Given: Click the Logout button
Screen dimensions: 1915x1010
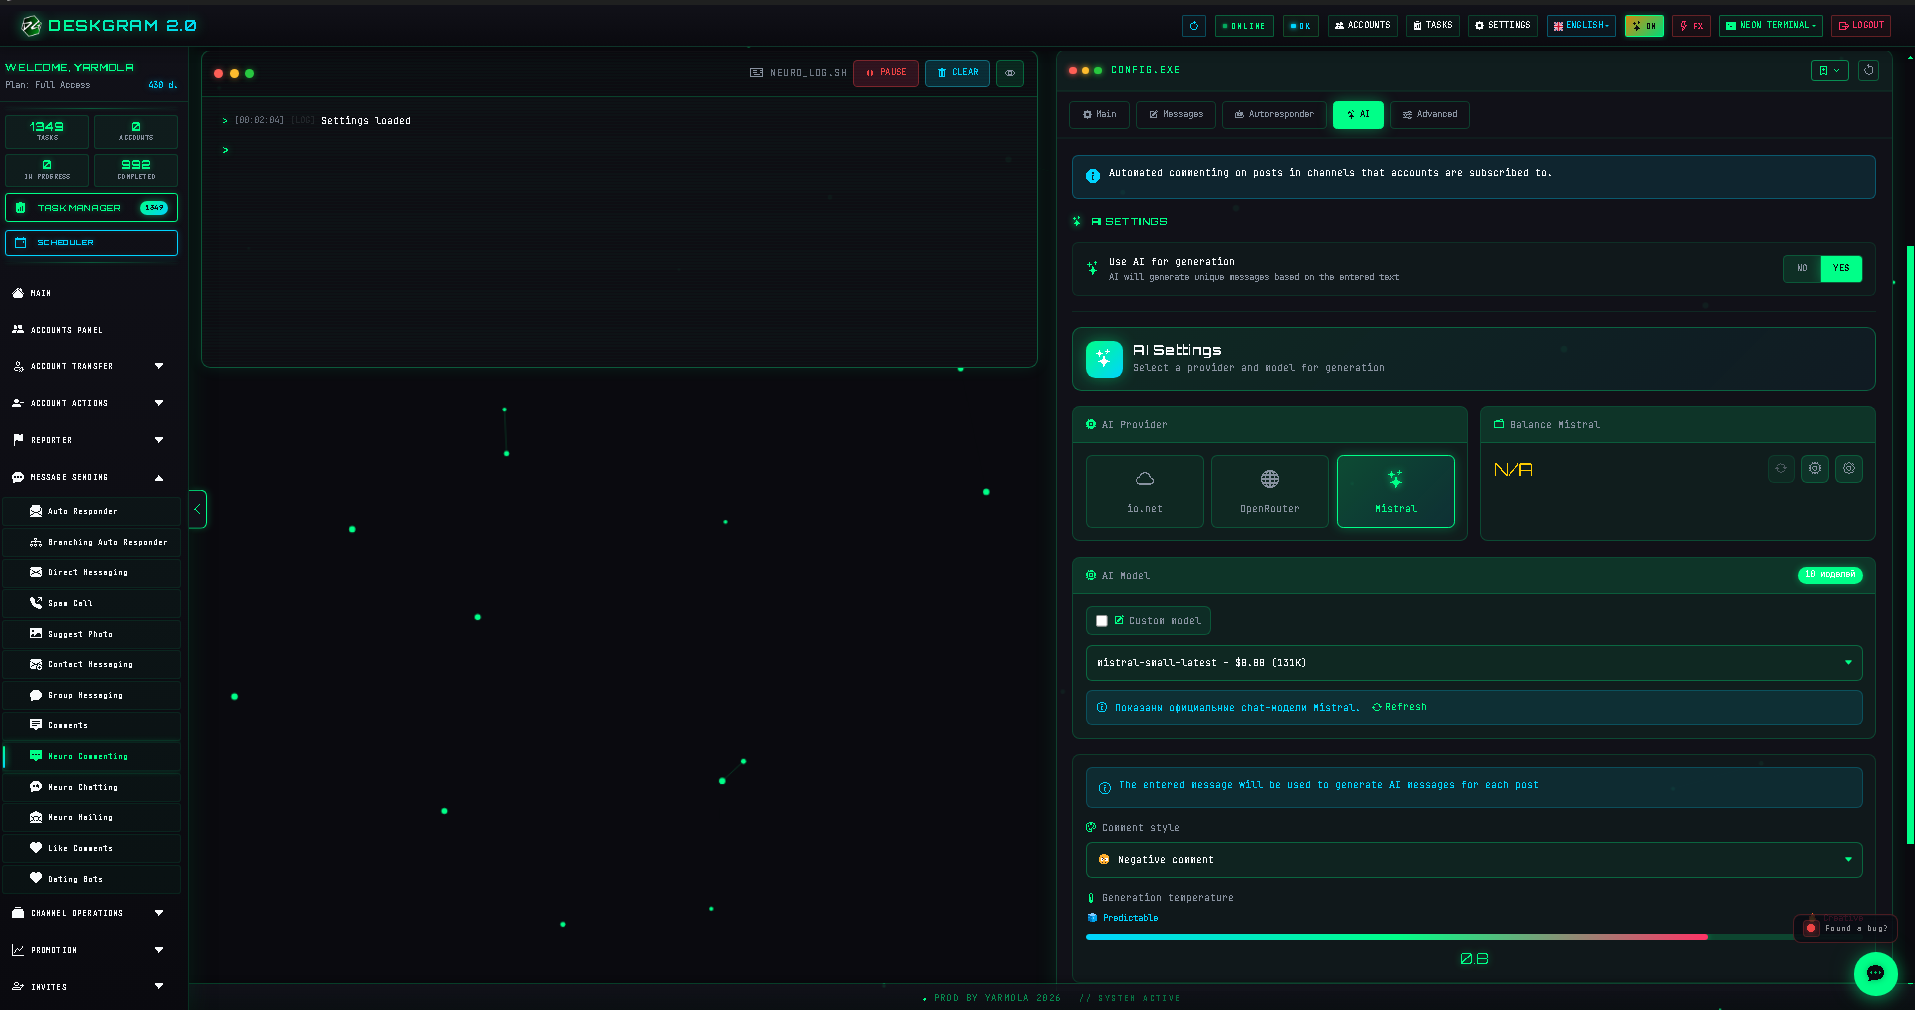Looking at the screenshot, I should [1860, 26].
